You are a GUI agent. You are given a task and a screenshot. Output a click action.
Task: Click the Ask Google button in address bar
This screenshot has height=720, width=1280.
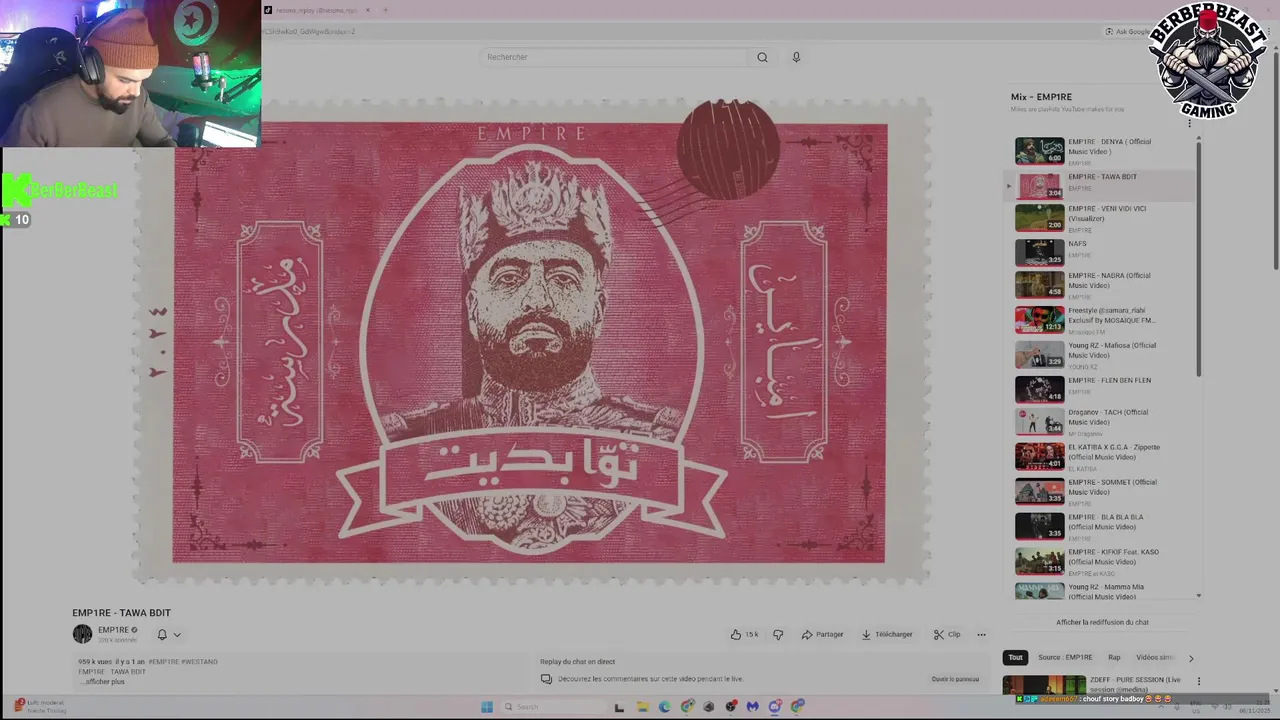pos(1128,31)
